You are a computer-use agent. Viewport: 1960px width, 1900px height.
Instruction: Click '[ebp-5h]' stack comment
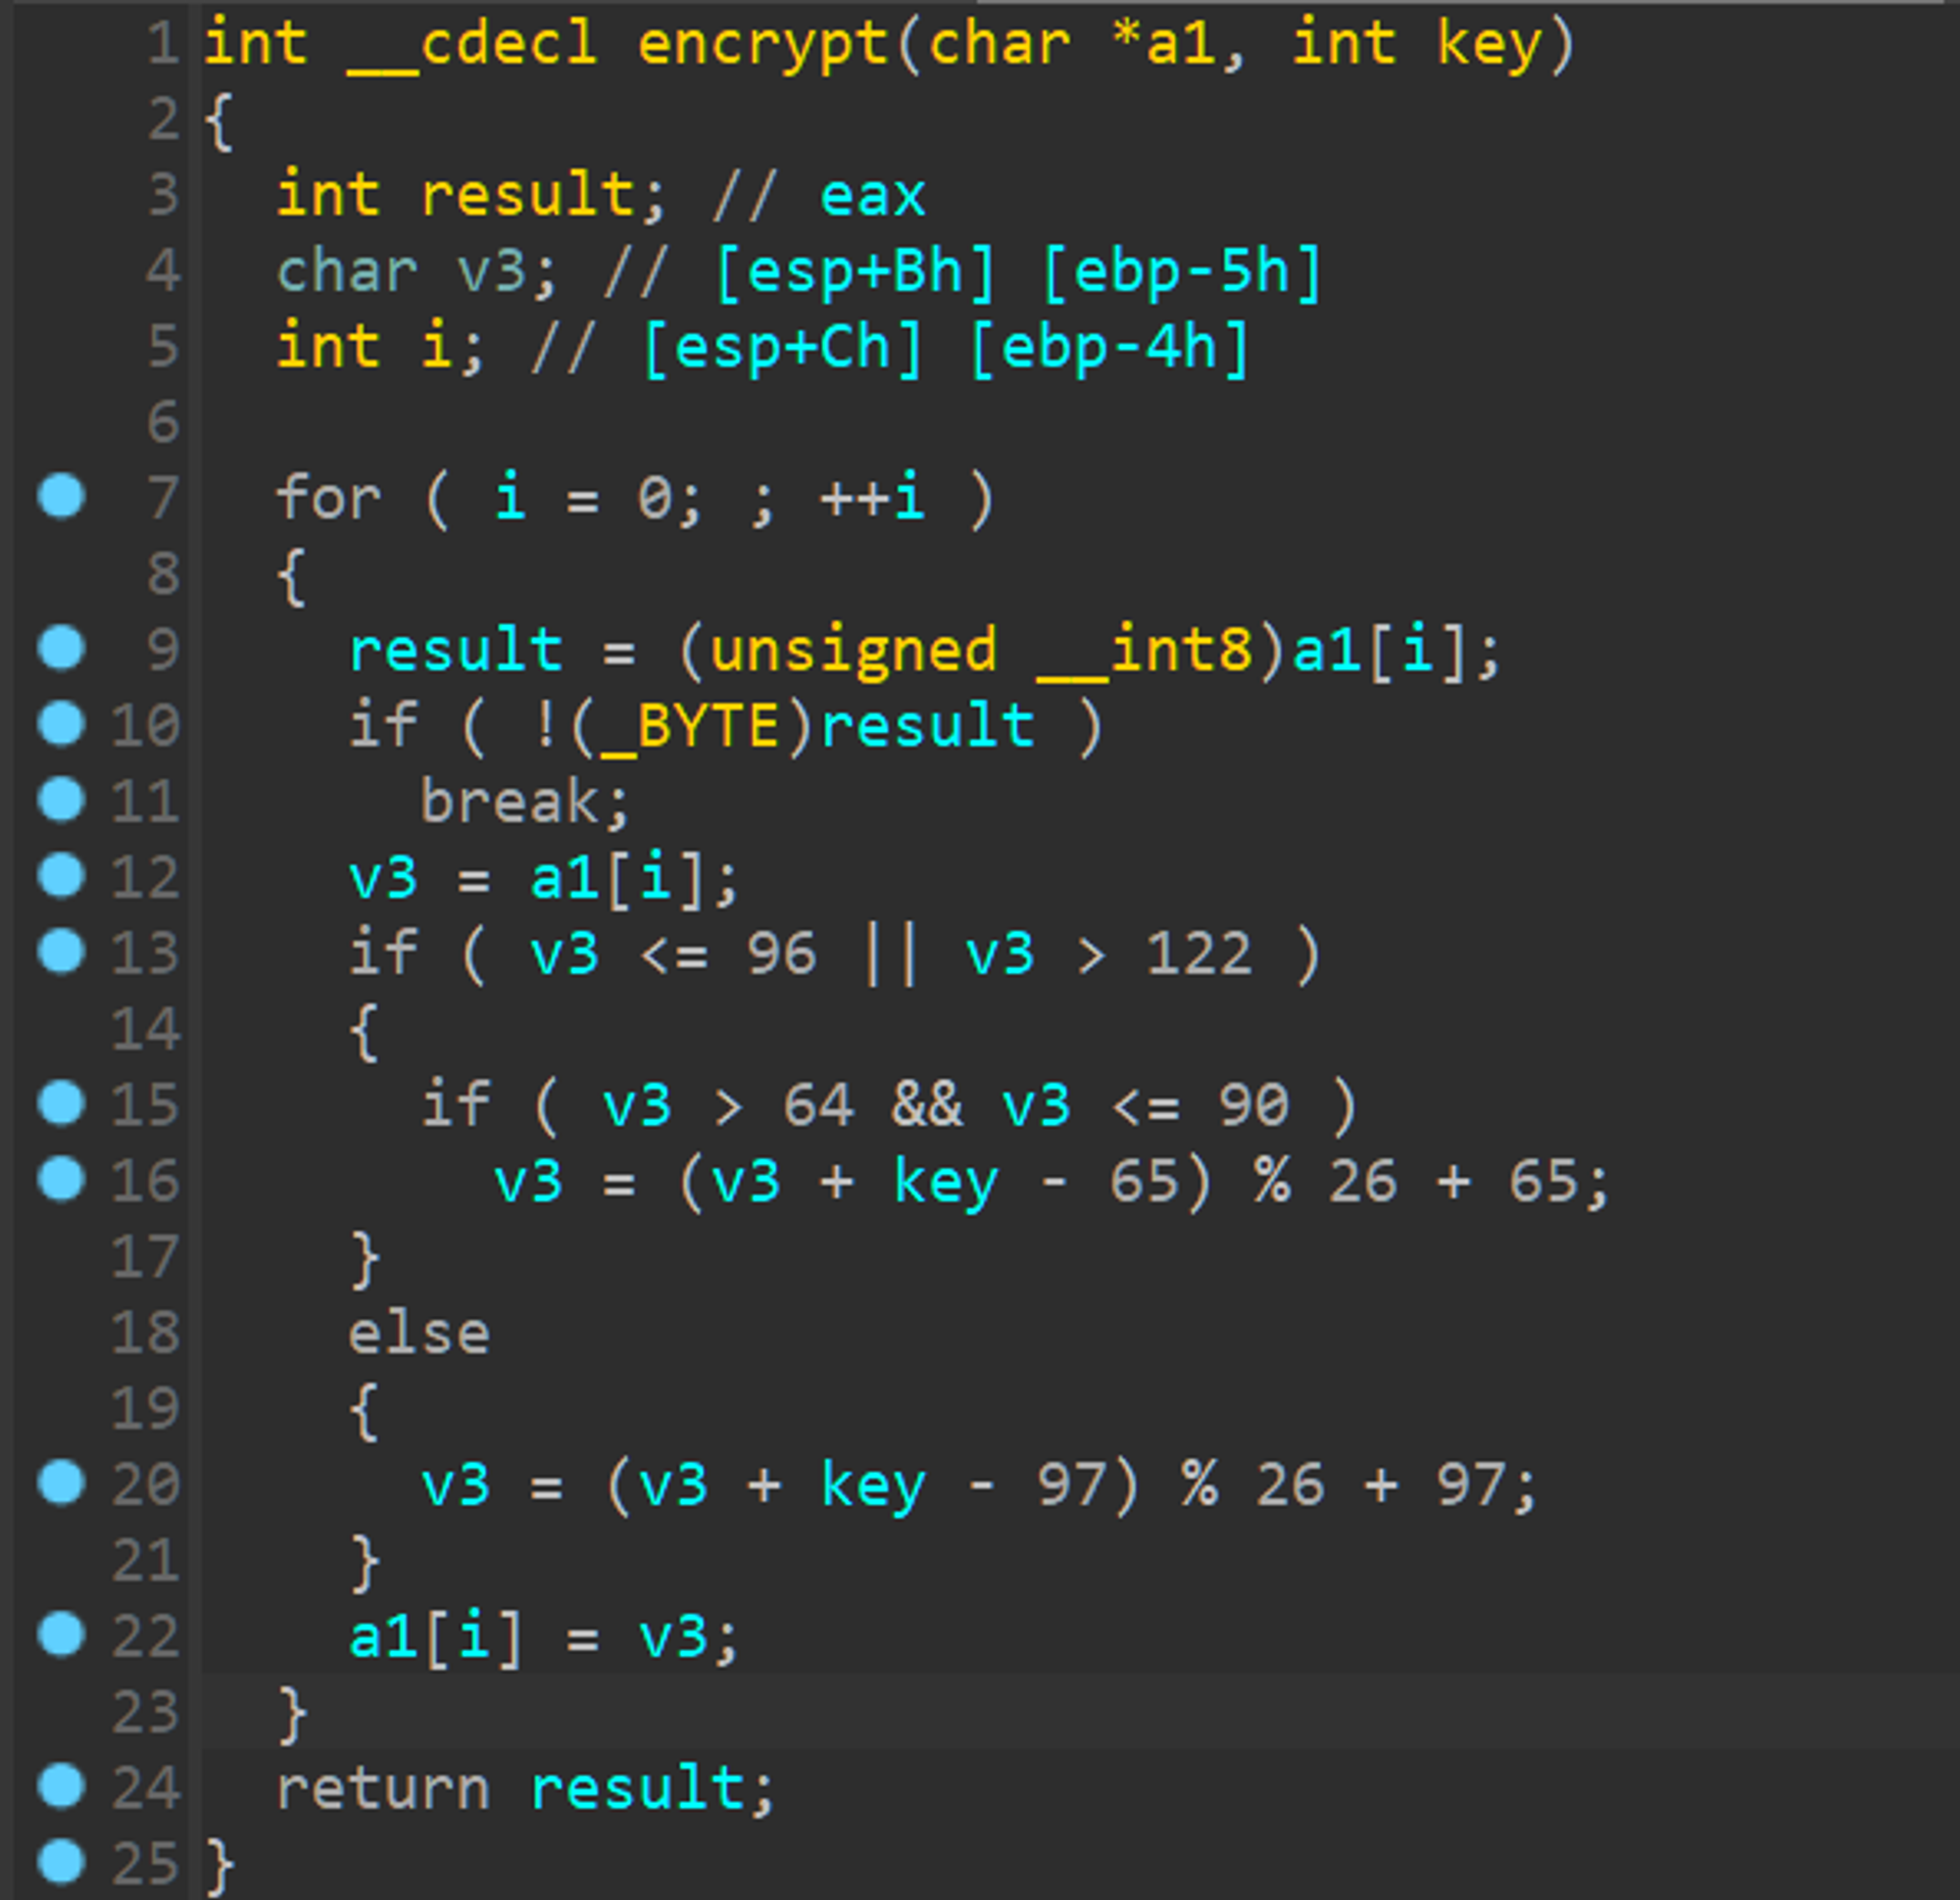(x=1183, y=272)
